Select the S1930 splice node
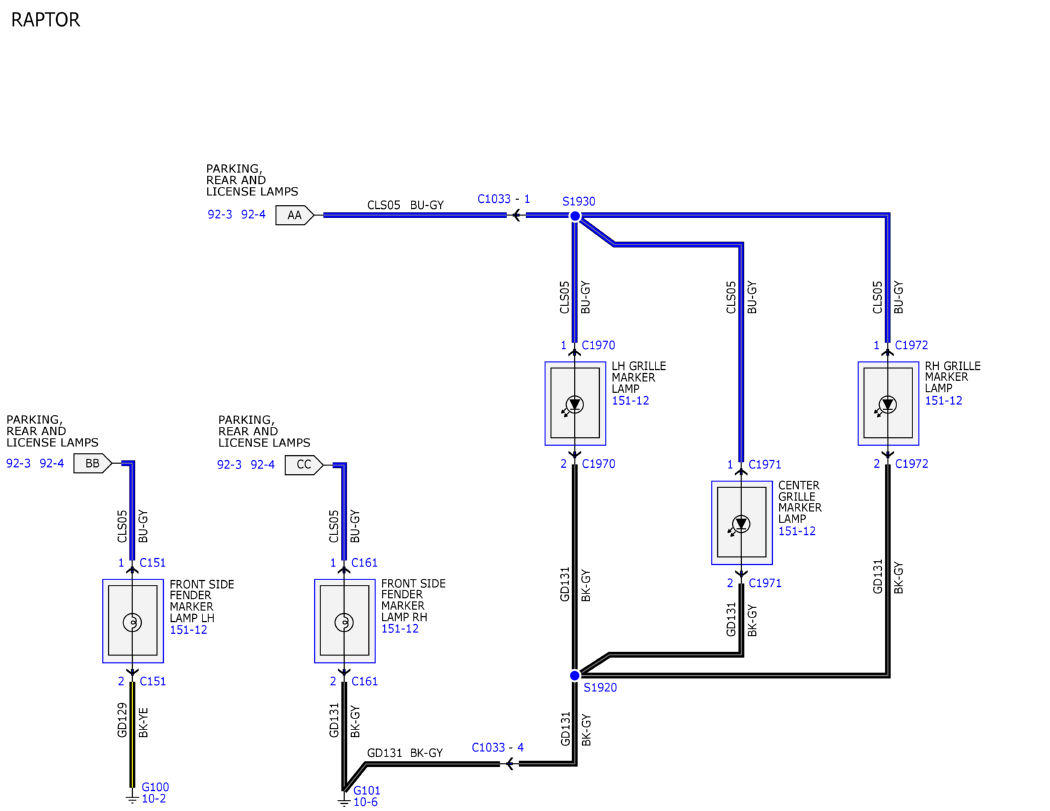1050x811 pixels. point(575,216)
